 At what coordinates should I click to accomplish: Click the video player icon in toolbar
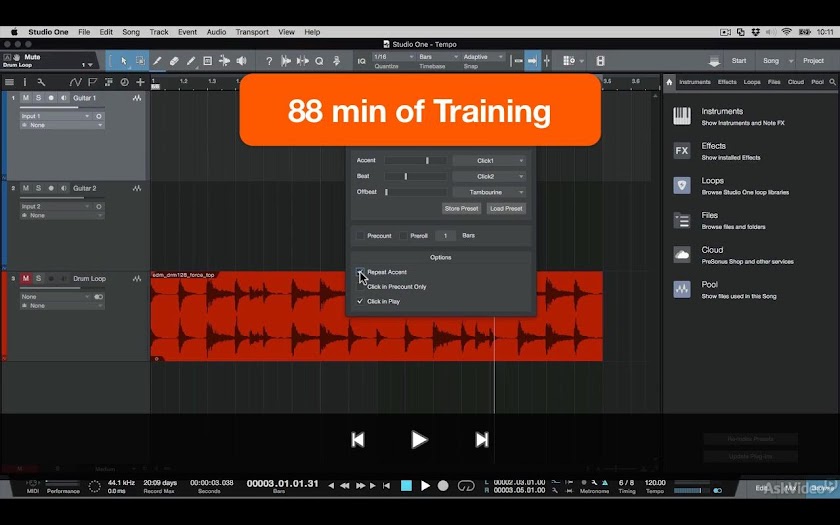pyautogui.click(x=601, y=61)
